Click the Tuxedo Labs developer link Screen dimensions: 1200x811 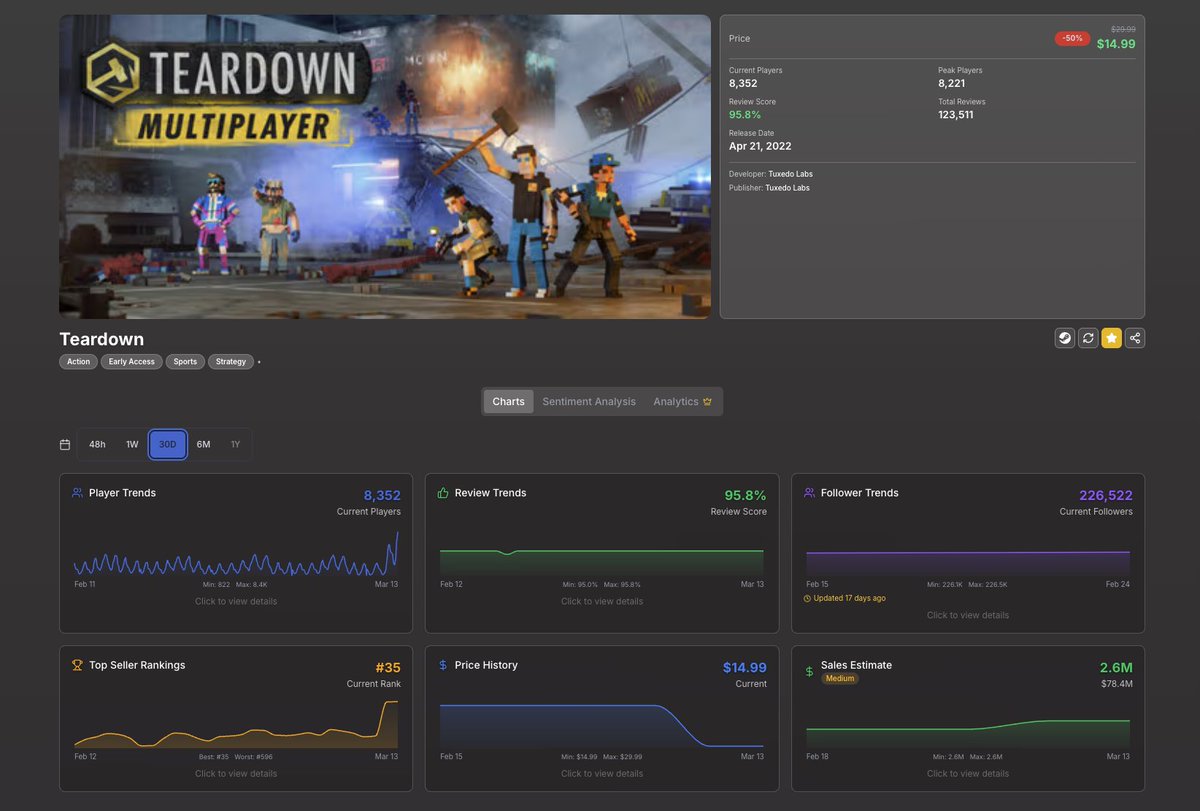[x=791, y=174]
